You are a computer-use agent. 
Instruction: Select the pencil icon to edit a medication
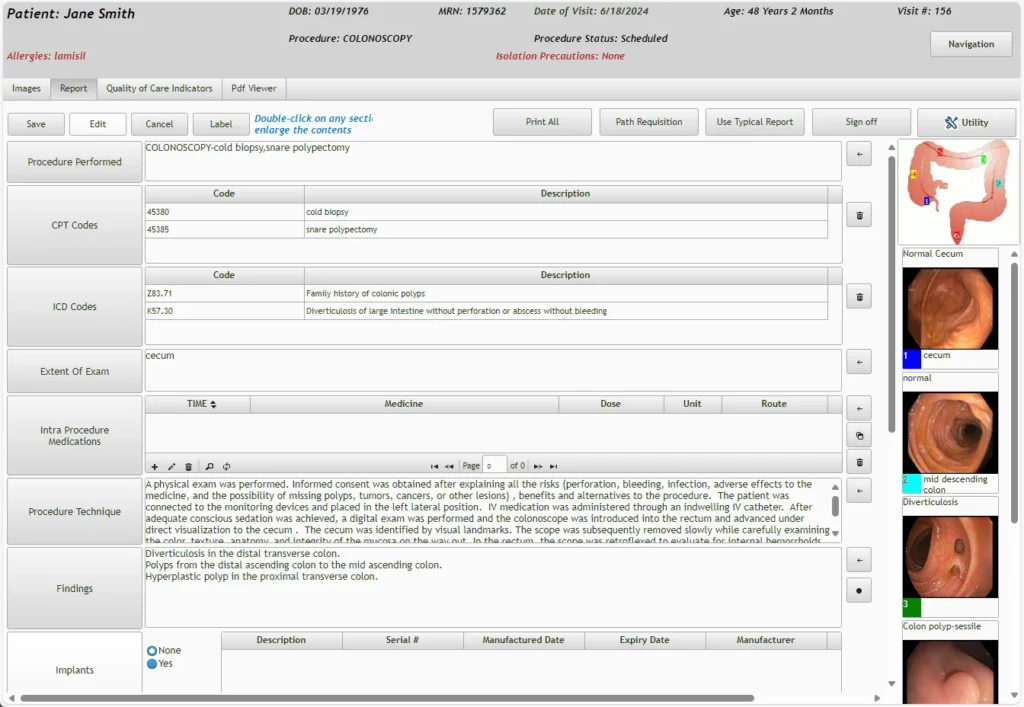click(x=170, y=466)
